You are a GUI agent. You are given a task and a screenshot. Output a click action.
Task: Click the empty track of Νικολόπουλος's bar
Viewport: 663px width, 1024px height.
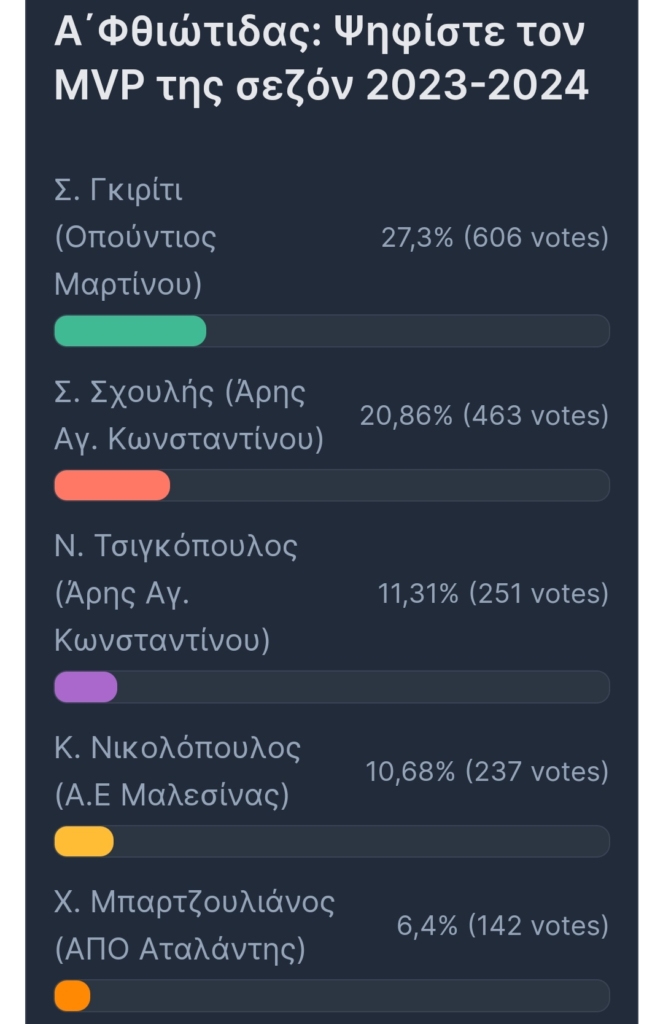click(362, 841)
